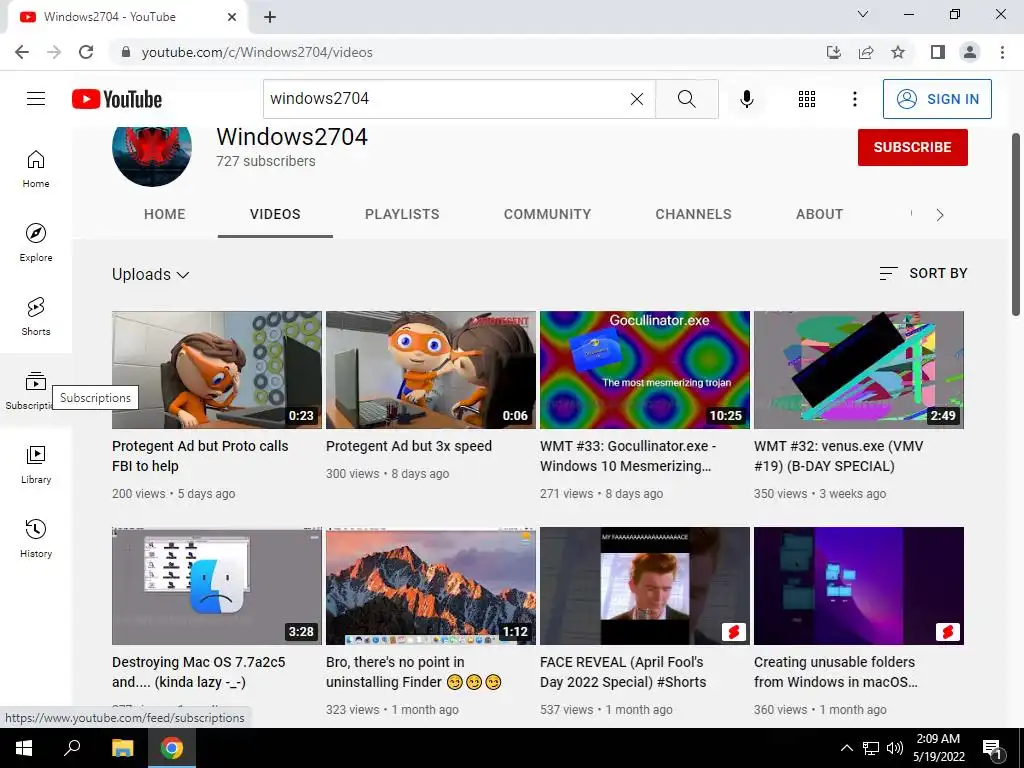Open 'Creating unusable folders' video title

pos(836,671)
